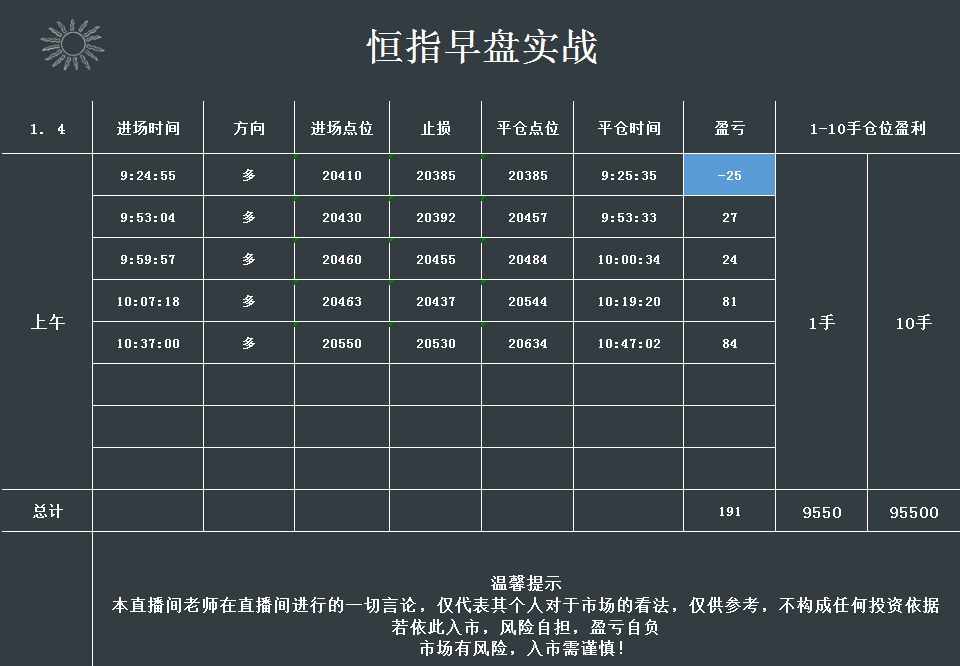960x666 pixels.
Task: Select the highlighted -25 loss cell
Action: pos(729,176)
